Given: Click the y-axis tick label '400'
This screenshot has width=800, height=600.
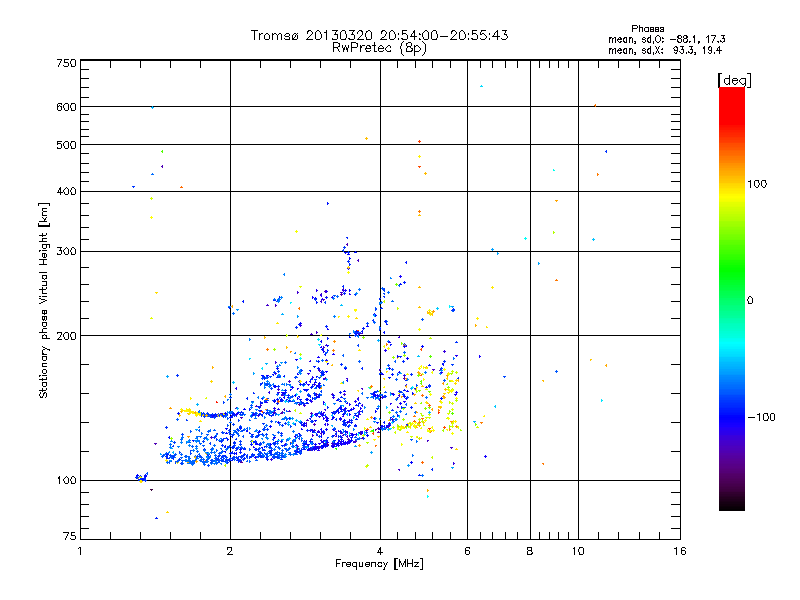Looking at the screenshot, I should (66, 192).
